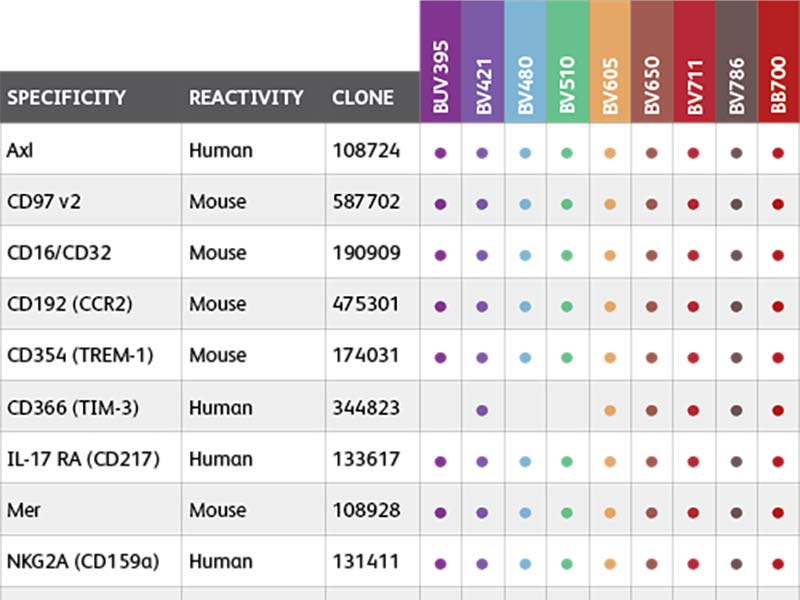The width and height of the screenshot is (800, 600).
Task: Click the BUV395 dot in the NKG2A row
Action: click(x=440, y=564)
